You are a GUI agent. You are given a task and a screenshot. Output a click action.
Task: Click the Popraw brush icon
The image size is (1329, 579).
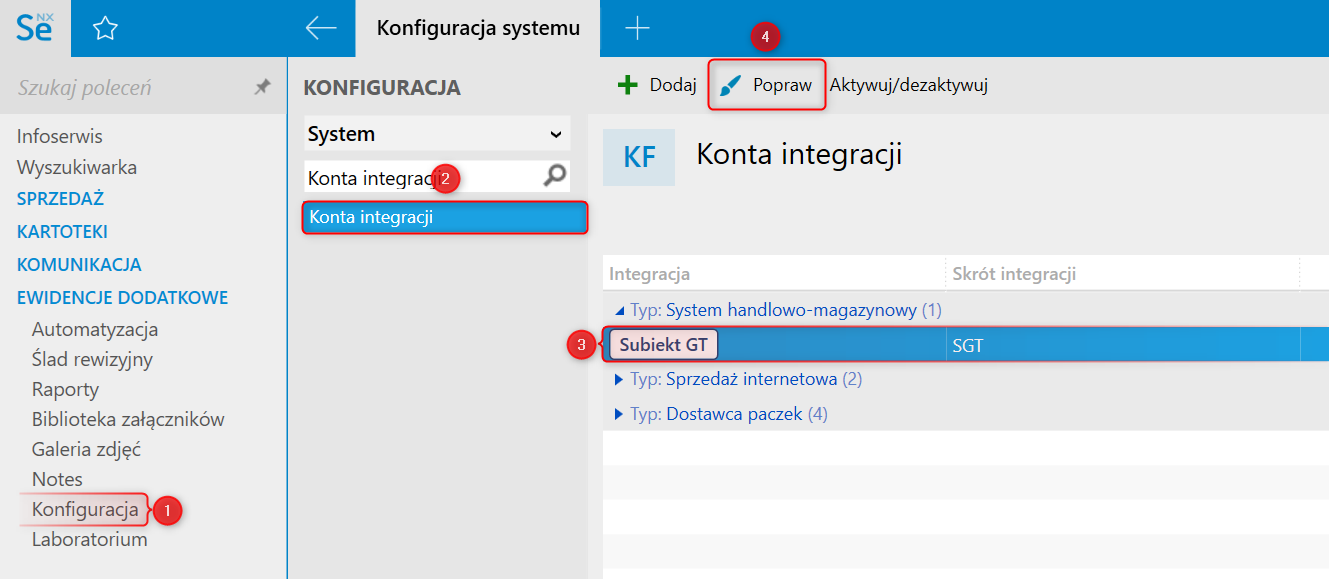coord(733,86)
